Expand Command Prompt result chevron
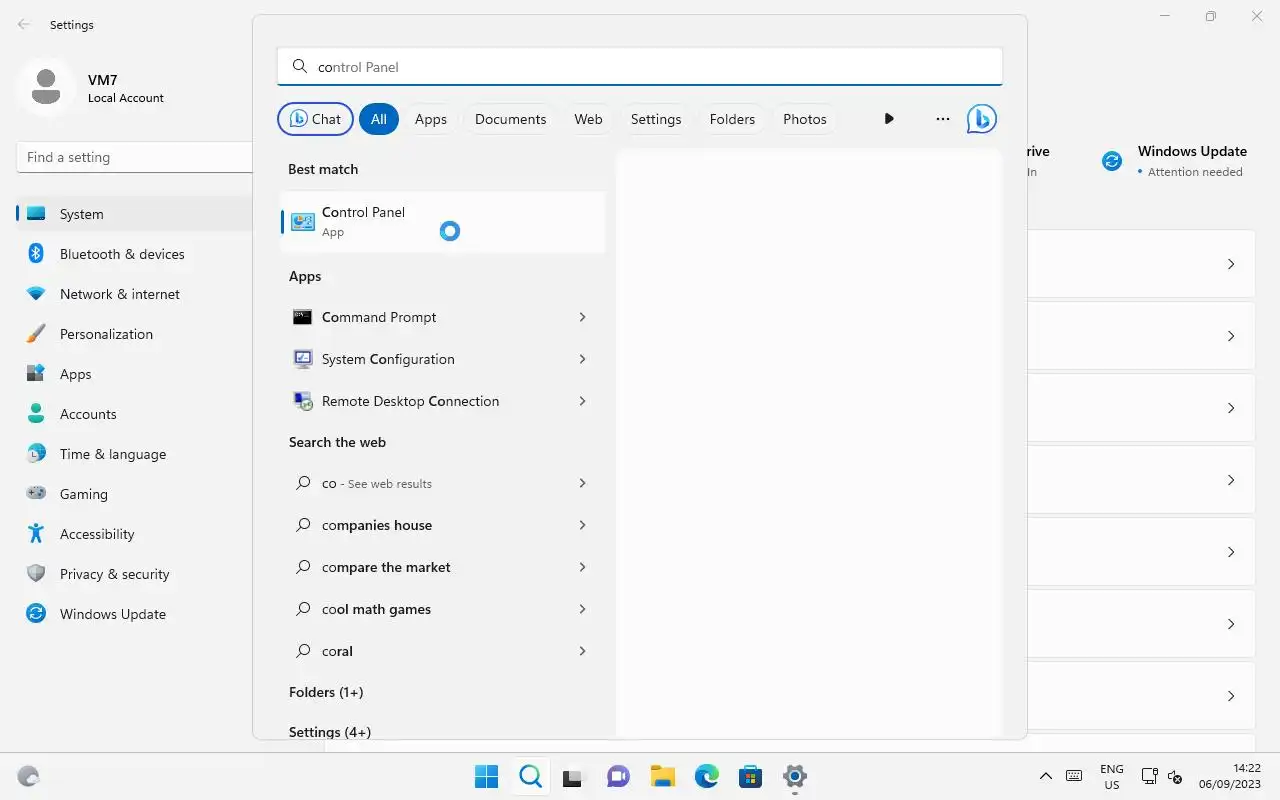This screenshot has width=1280, height=800. point(582,317)
